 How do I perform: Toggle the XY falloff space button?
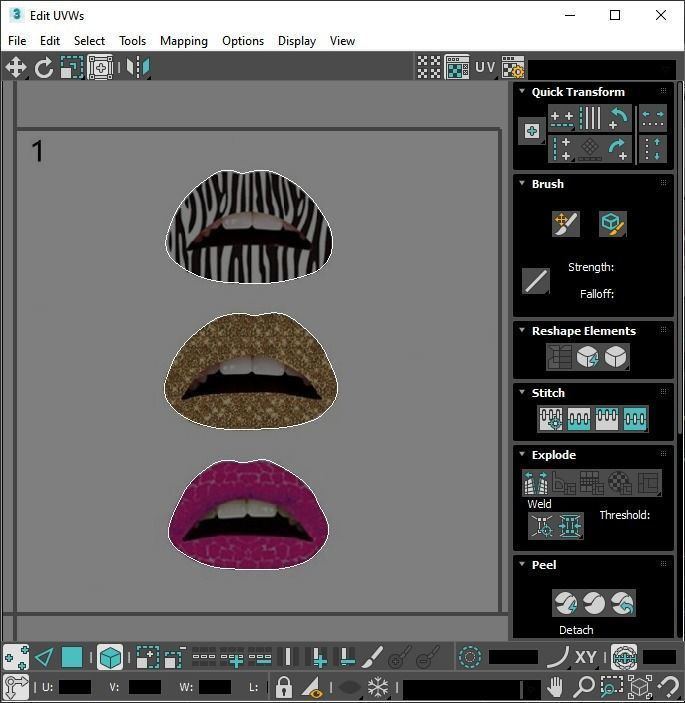pos(585,658)
